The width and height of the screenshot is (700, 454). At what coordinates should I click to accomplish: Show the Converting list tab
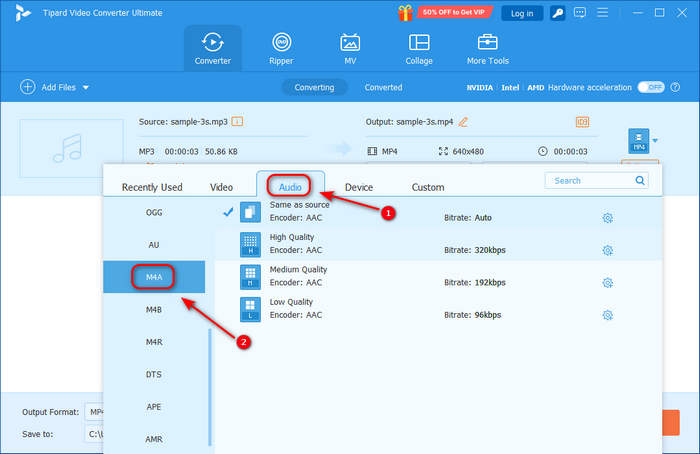point(314,87)
